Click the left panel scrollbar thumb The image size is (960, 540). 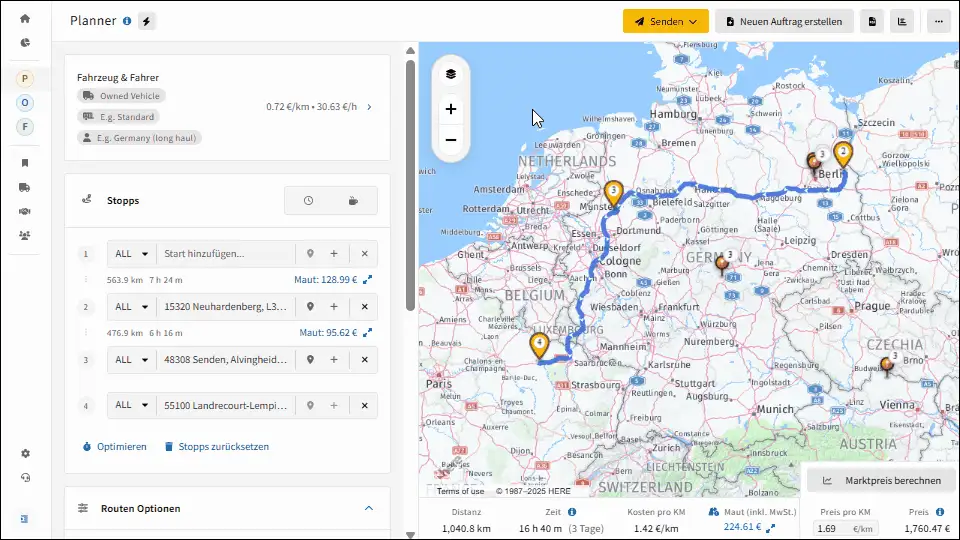[x=411, y=185]
